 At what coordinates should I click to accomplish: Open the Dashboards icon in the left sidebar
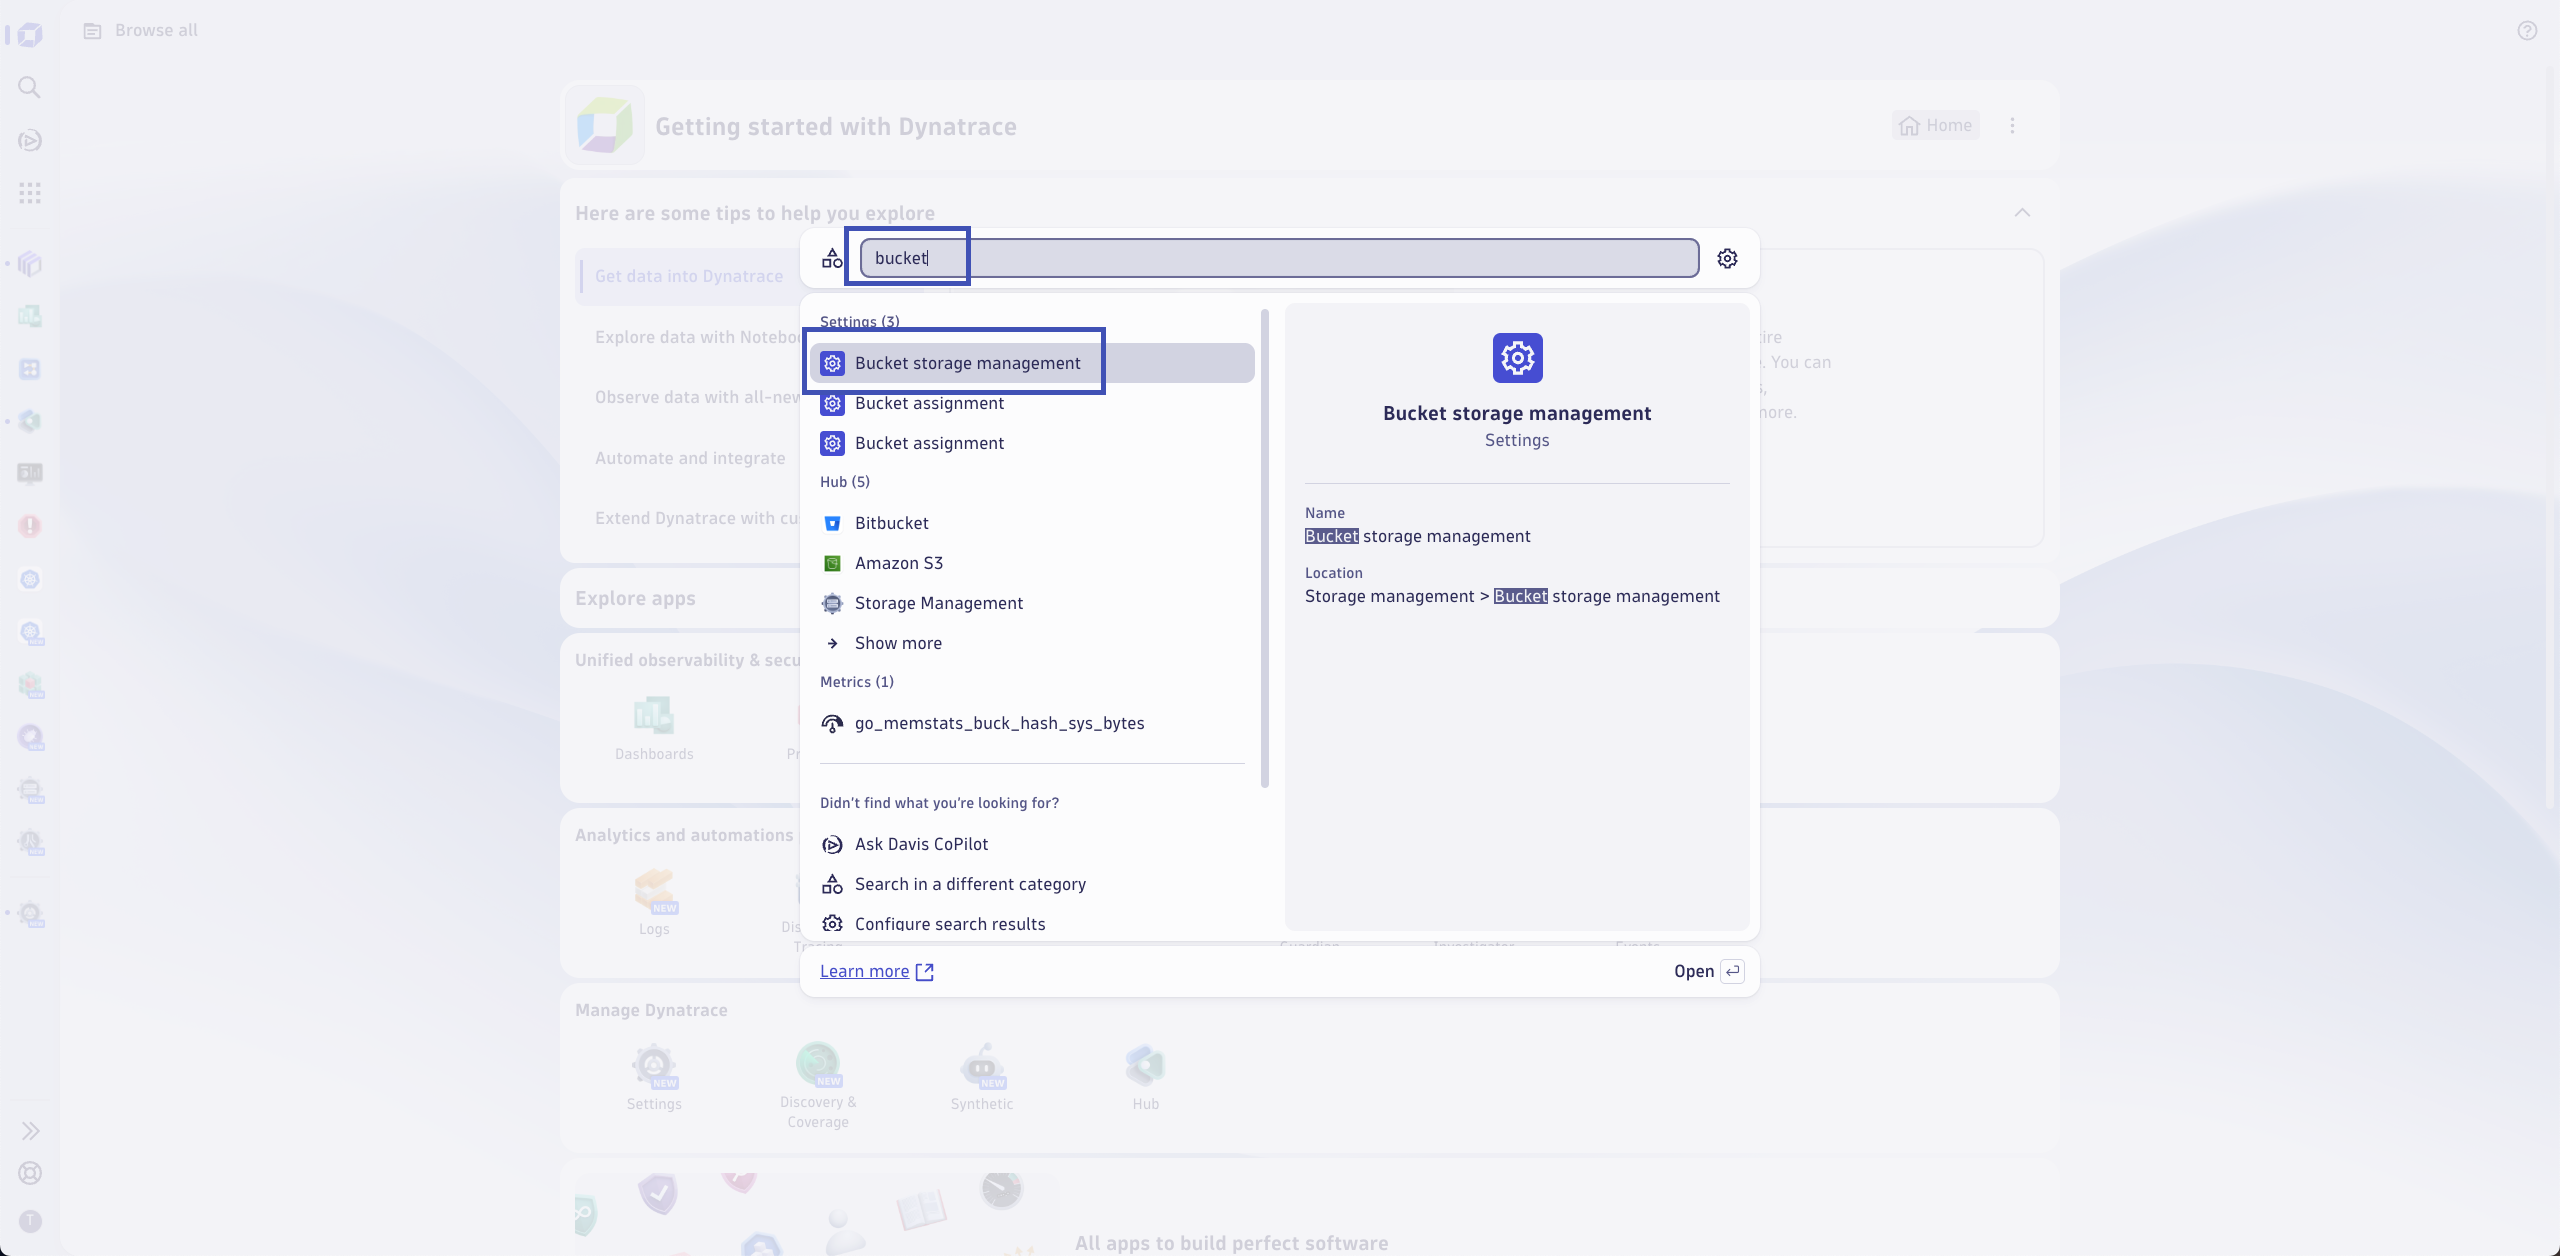[x=30, y=316]
